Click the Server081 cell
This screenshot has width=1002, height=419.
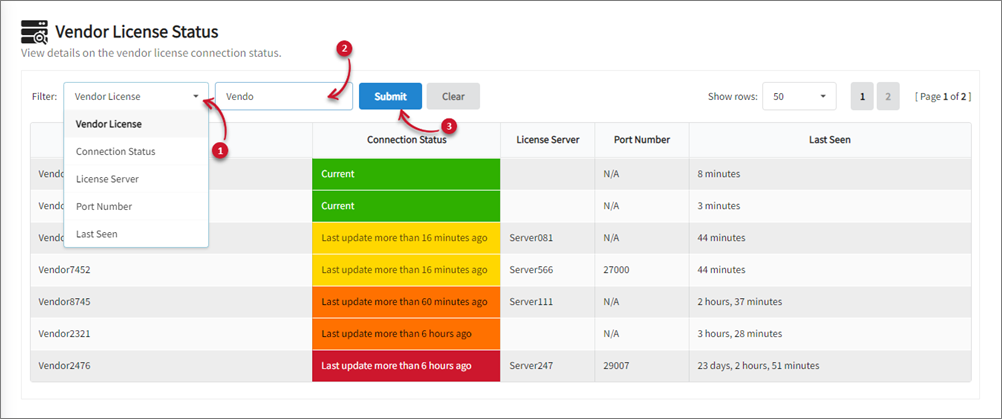(x=548, y=238)
